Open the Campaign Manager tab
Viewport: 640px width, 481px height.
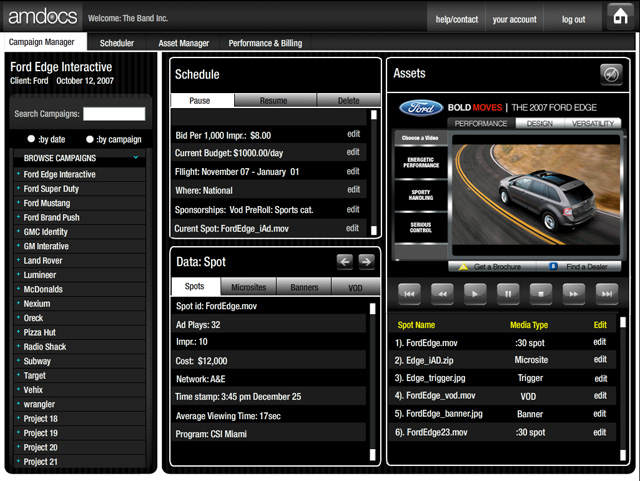pos(42,42)
